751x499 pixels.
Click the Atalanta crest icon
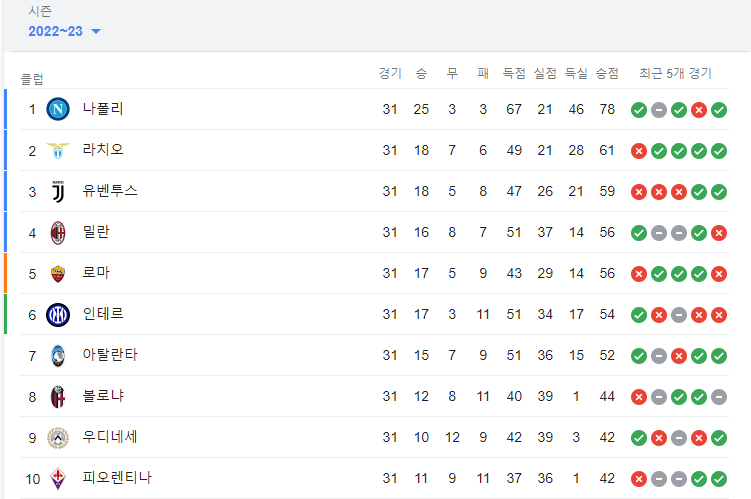pyautogui.click(x=58, y=356)
